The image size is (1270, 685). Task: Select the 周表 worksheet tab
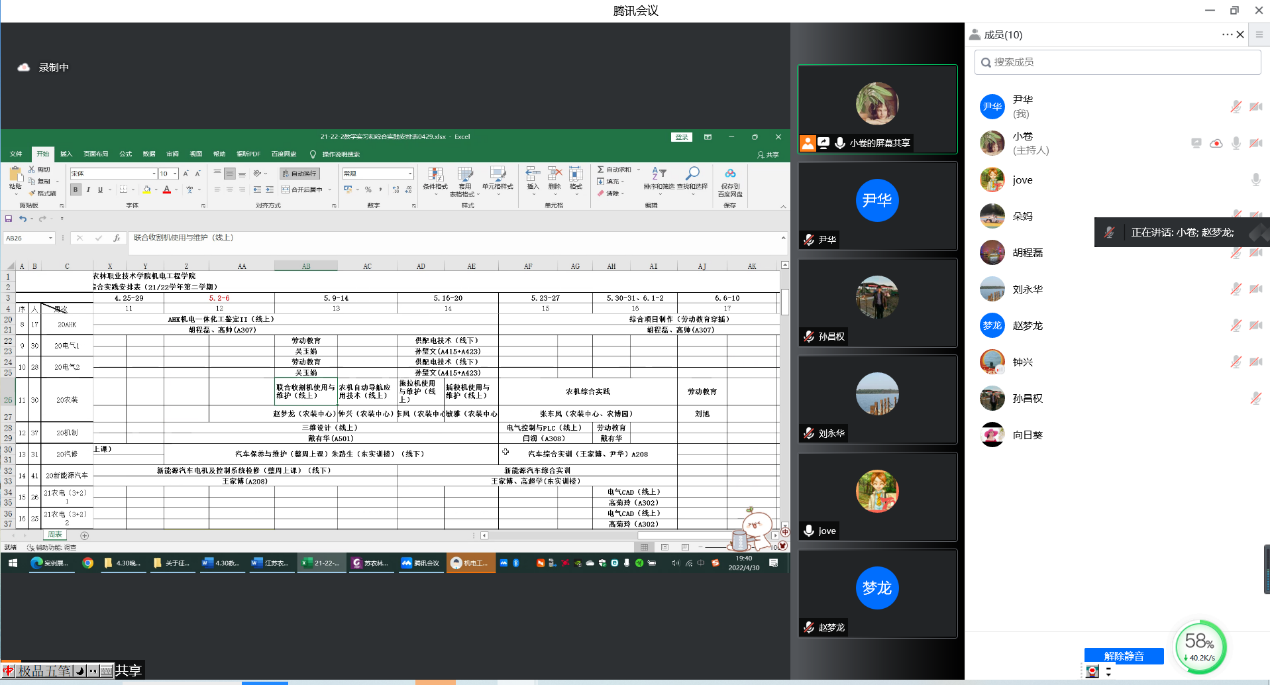(55, 535)
